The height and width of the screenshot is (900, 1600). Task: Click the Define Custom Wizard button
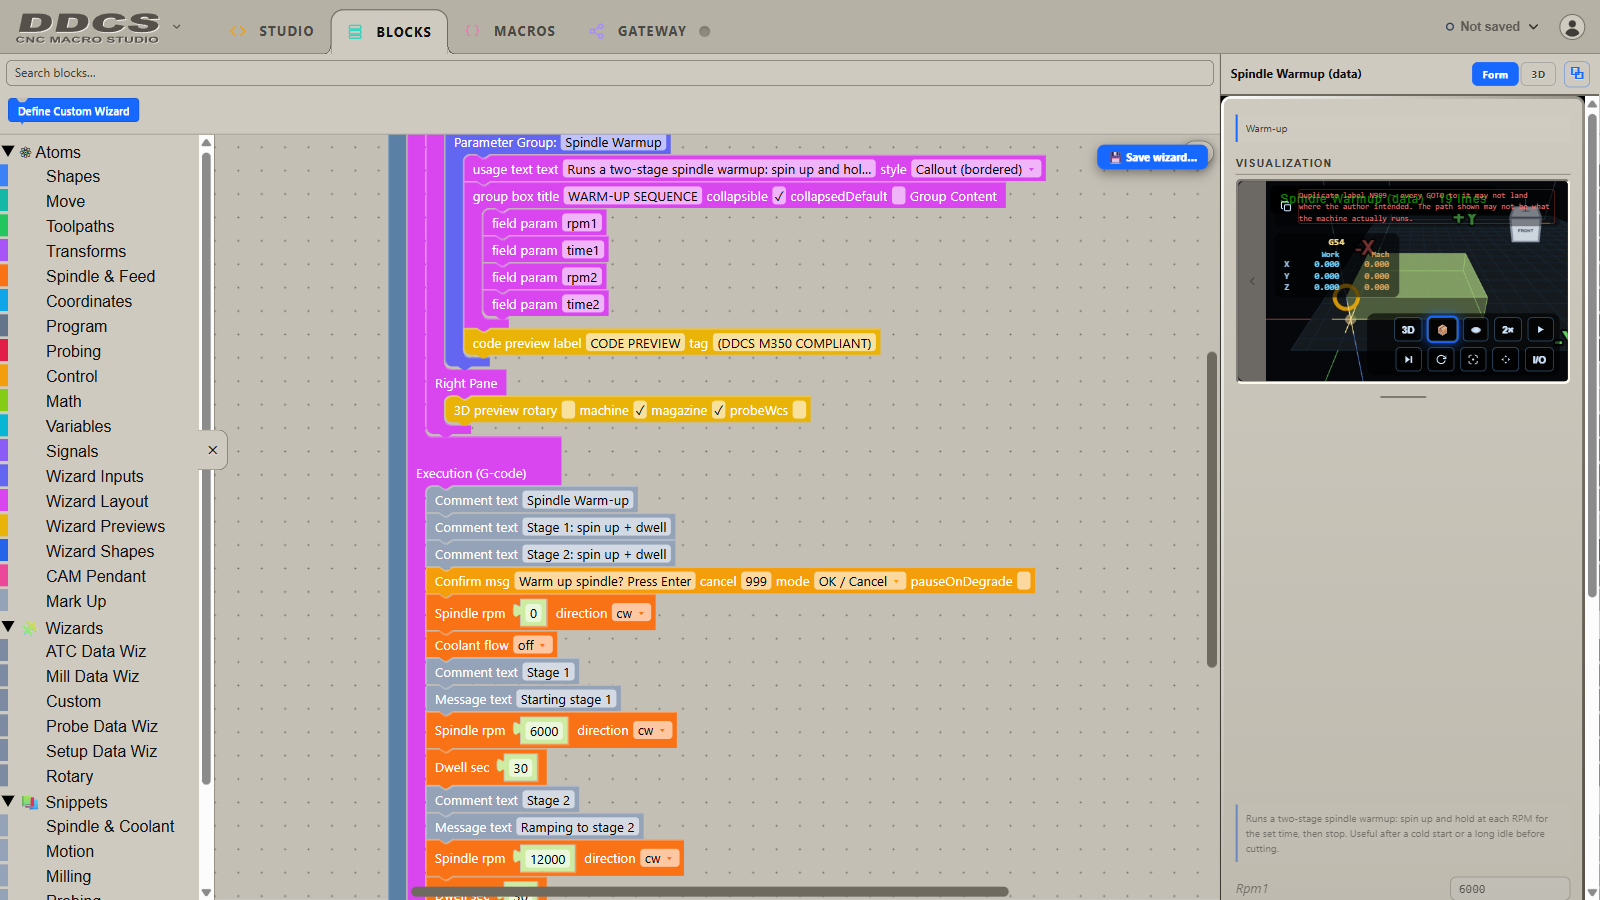[74, 111]
